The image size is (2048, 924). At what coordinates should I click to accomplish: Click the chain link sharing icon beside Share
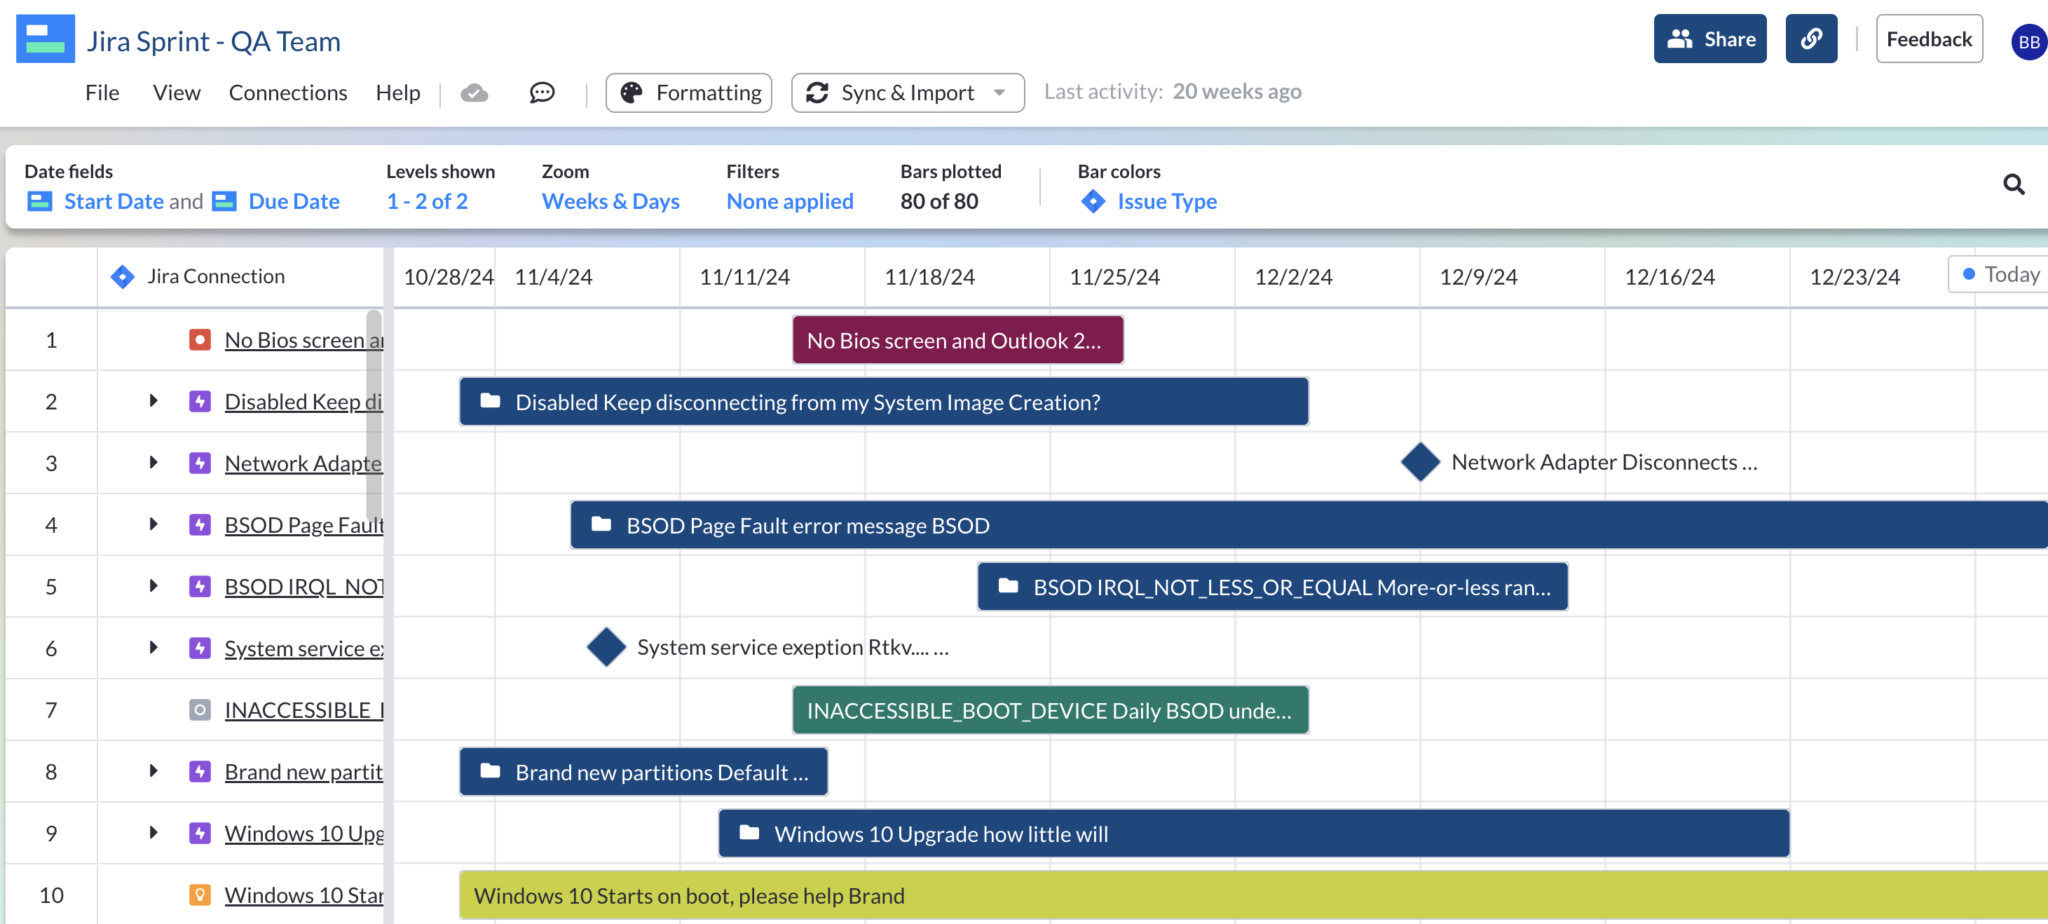coord(1811,38)
